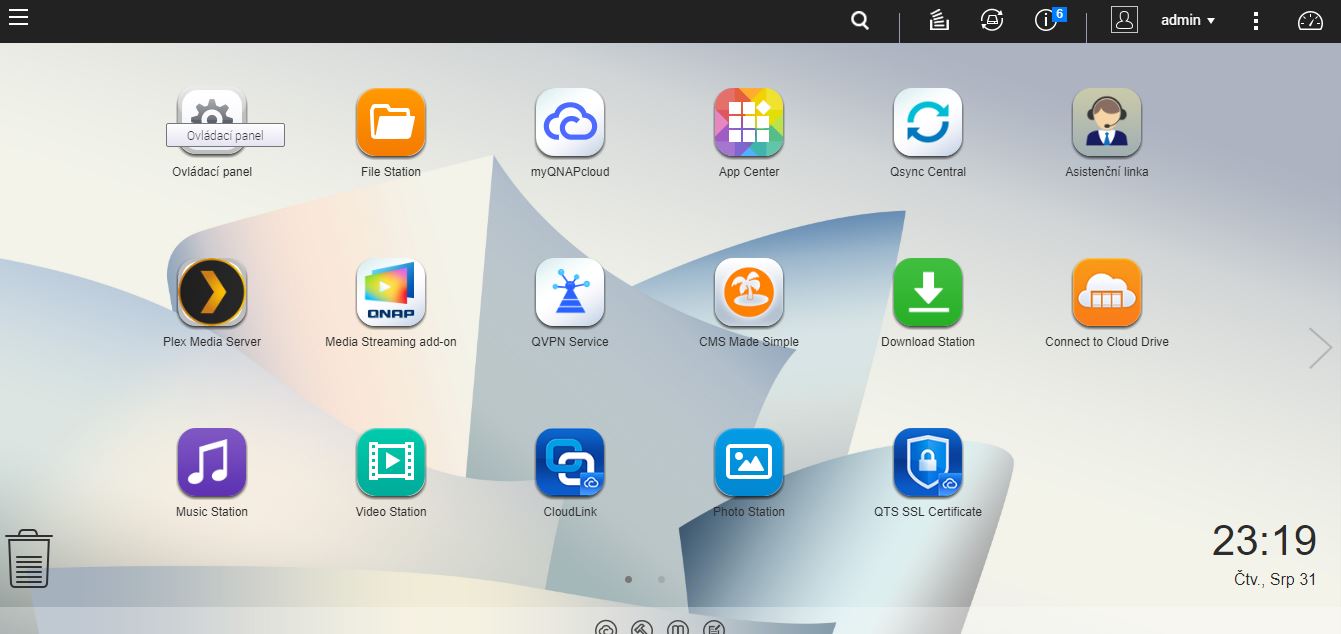1341x634 pixels.
Task: View the 6 event notifications
Action: tap(1049, 19)
